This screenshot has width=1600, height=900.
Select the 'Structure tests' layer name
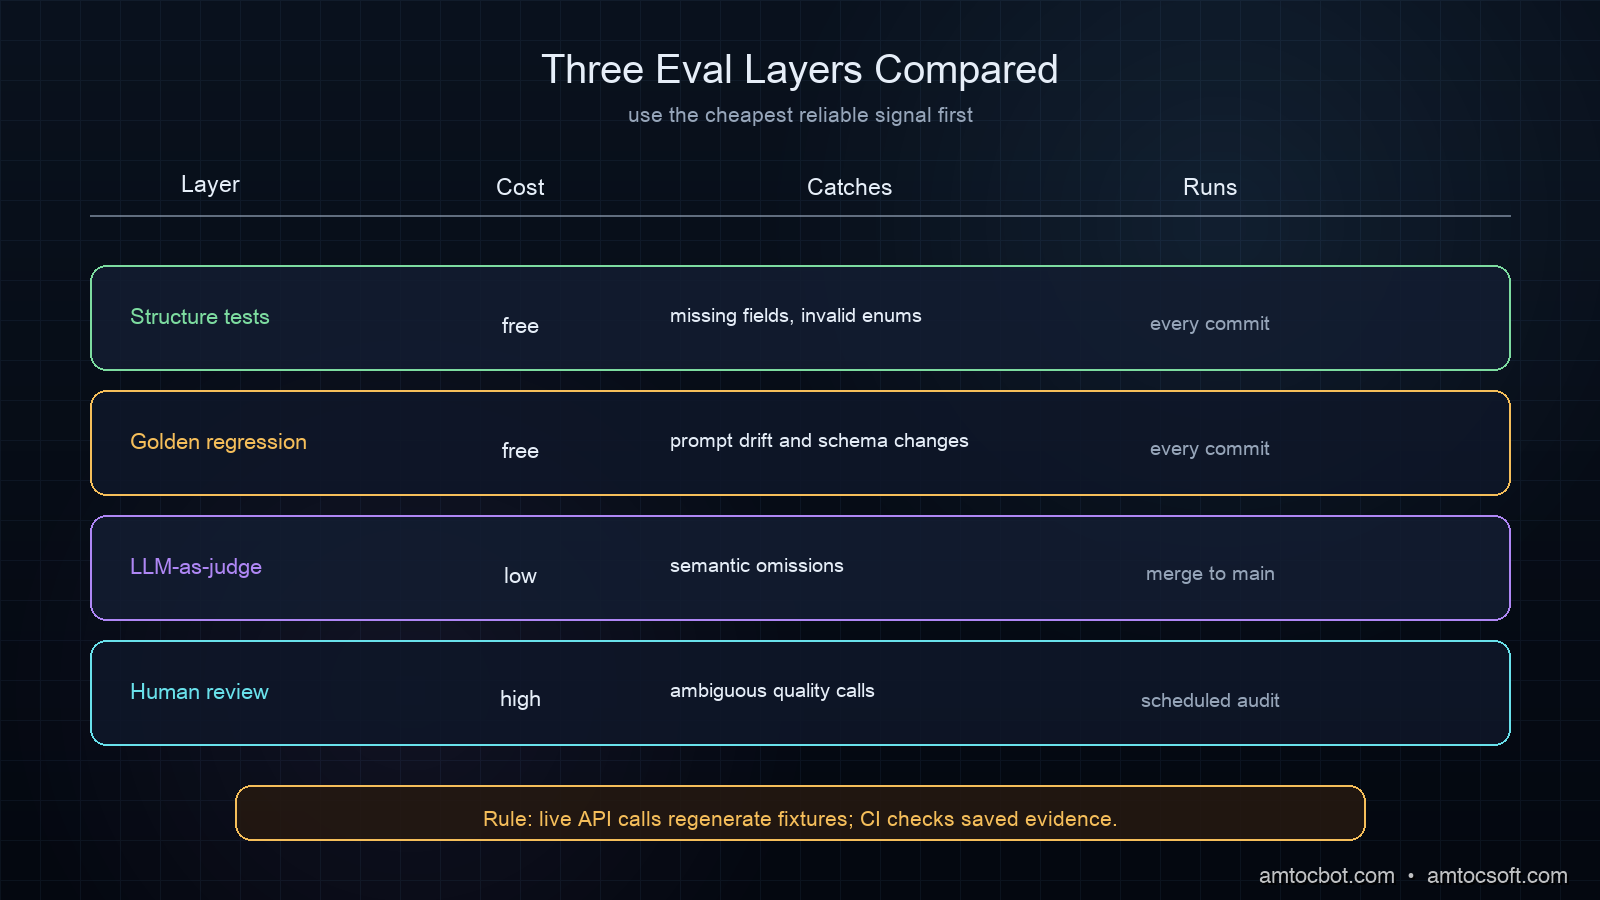(x=200, y=317)
